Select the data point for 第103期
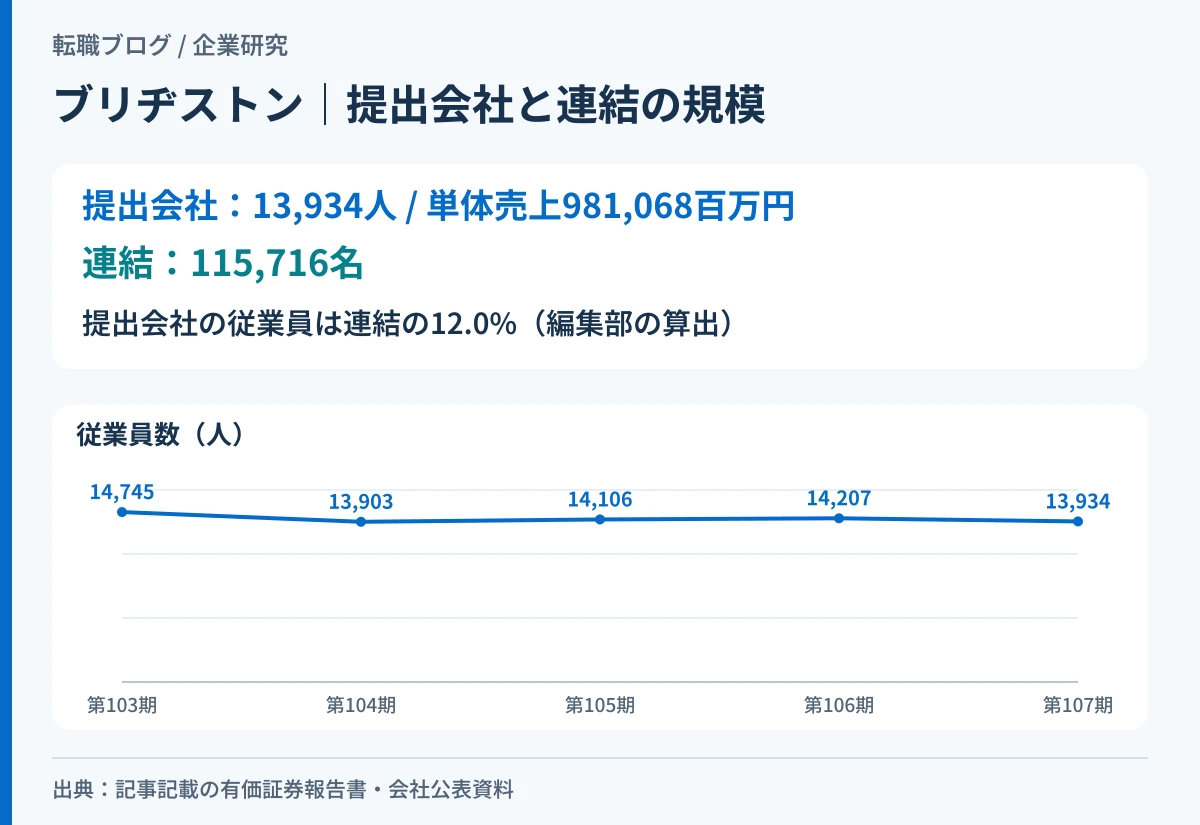The image size is (1200, 825). 122,512
